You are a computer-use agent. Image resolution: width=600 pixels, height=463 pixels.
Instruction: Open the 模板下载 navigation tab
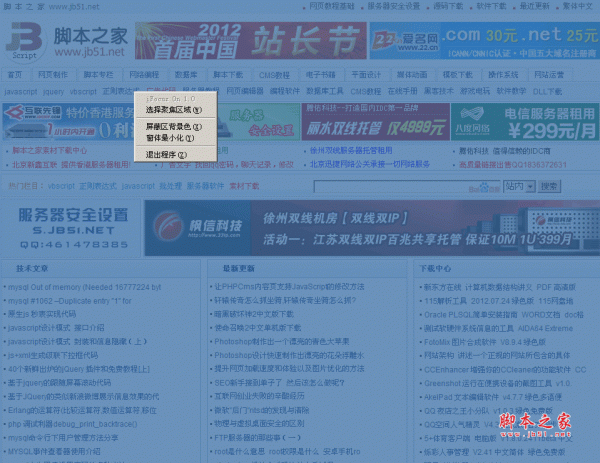(458, 75)
